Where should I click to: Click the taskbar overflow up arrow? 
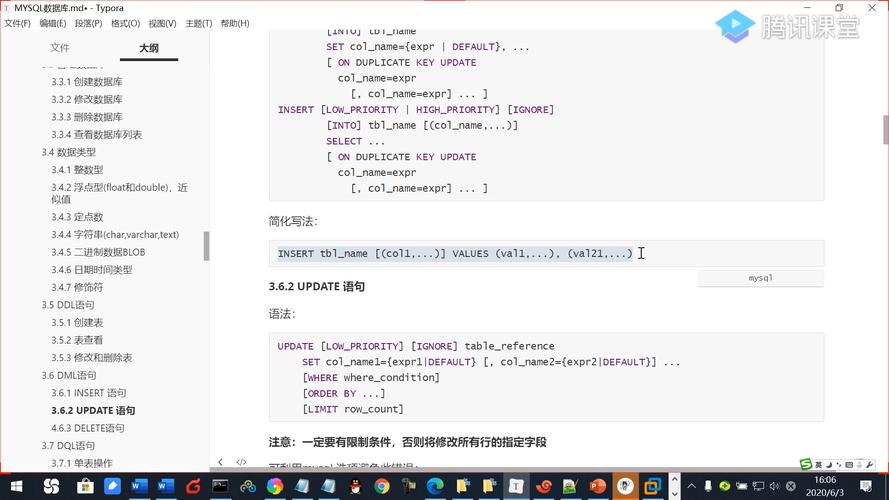point(675,480)
